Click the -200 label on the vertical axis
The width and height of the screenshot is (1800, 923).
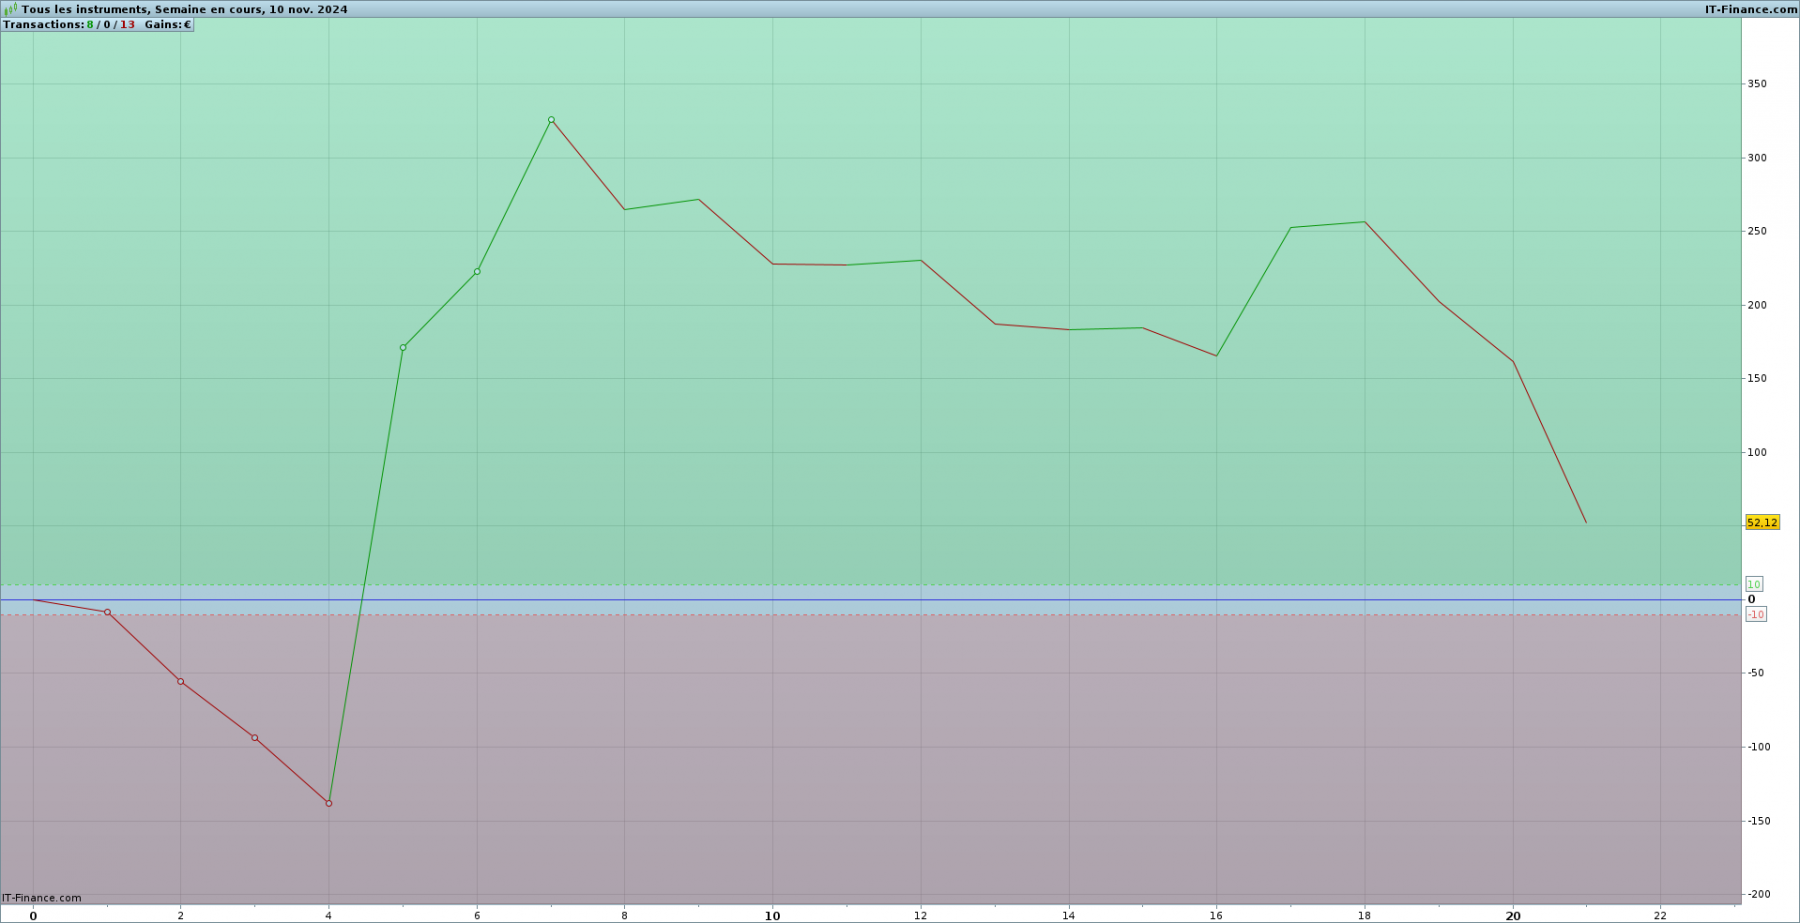(1759, 894)
